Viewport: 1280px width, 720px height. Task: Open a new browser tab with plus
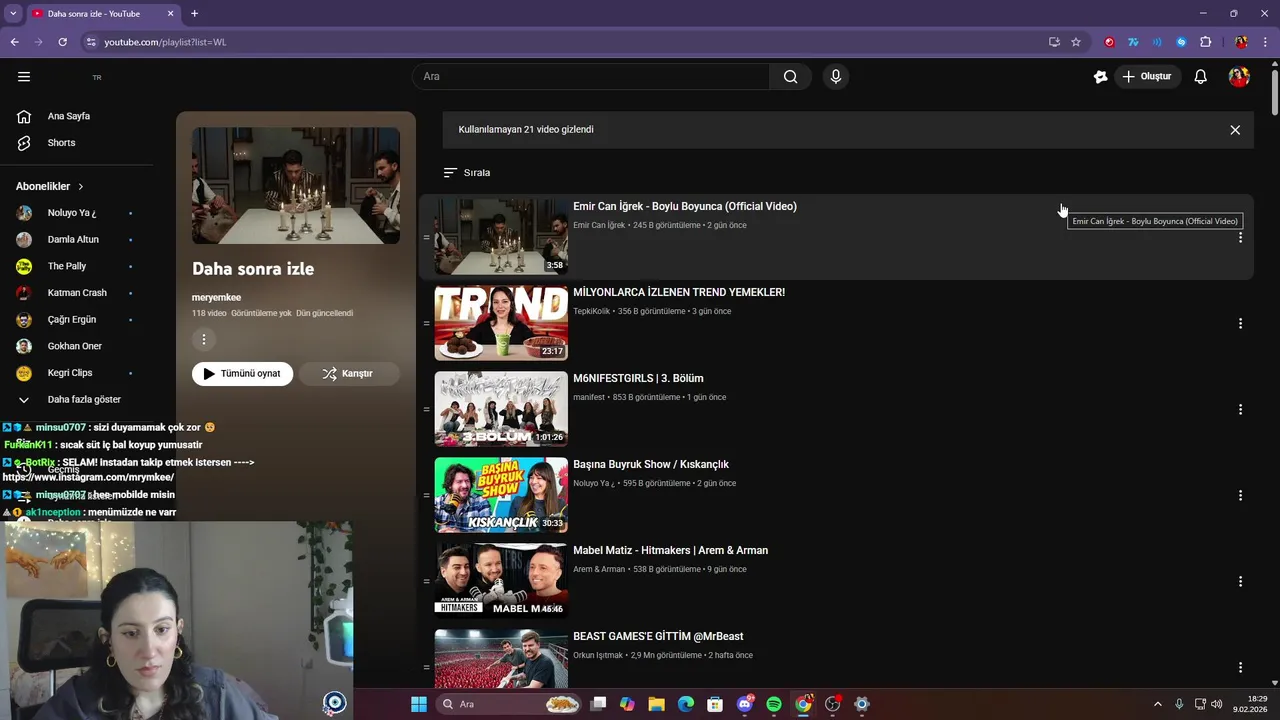pyautogui.click(x=194, y=14)
